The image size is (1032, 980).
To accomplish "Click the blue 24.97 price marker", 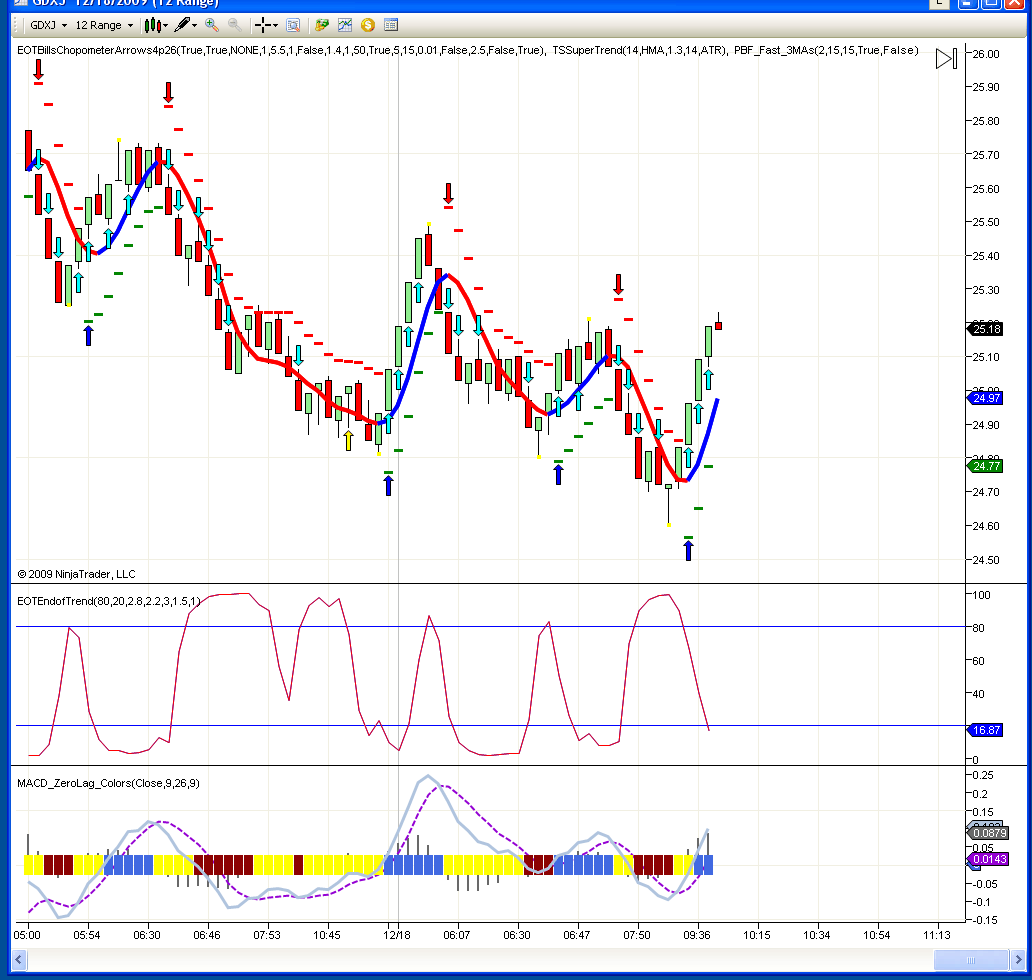I will pyautogui.click(x=985, y=398).
